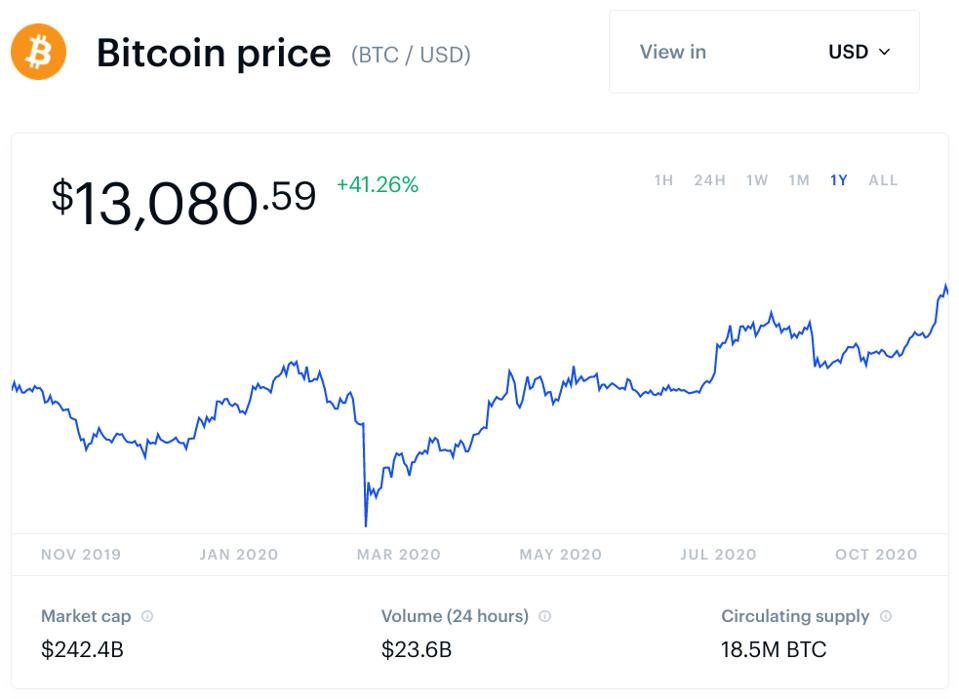This screenshot has height=699, width=959.
Task: Reselect the active 1Y range
Action: pos(840,181)
